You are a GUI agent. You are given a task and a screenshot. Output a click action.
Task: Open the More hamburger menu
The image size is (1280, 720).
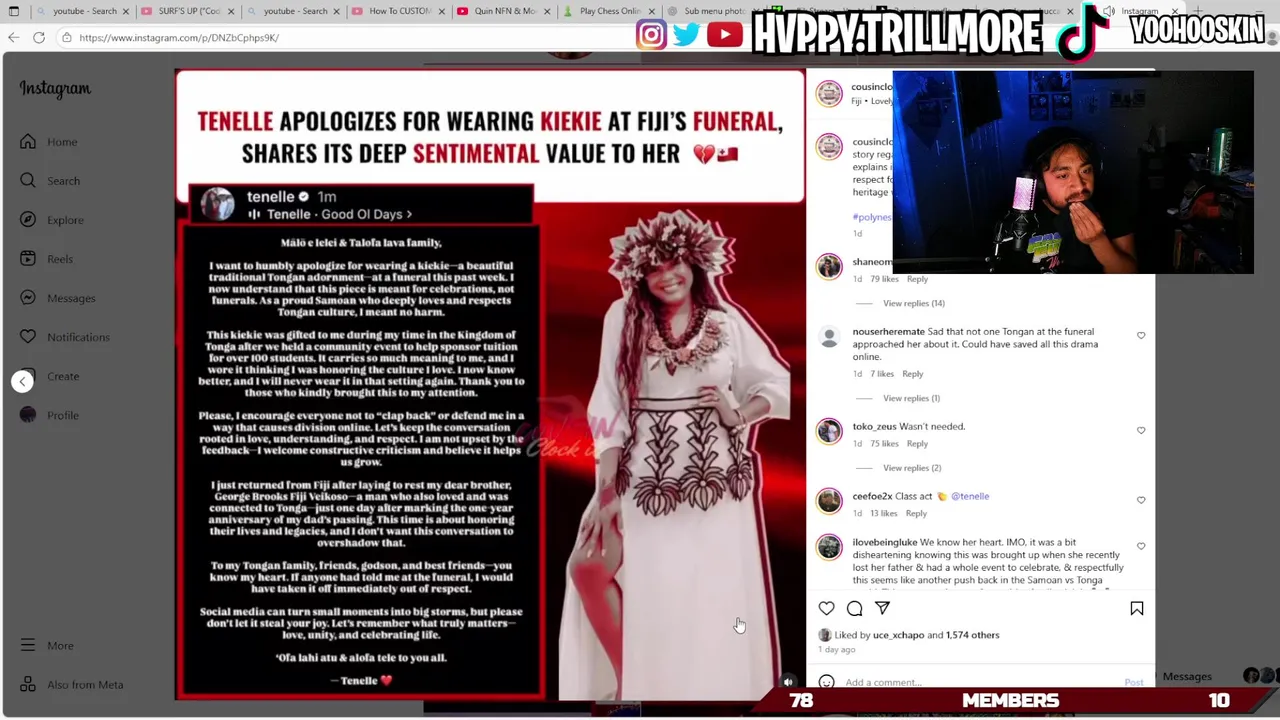[47, 646]
